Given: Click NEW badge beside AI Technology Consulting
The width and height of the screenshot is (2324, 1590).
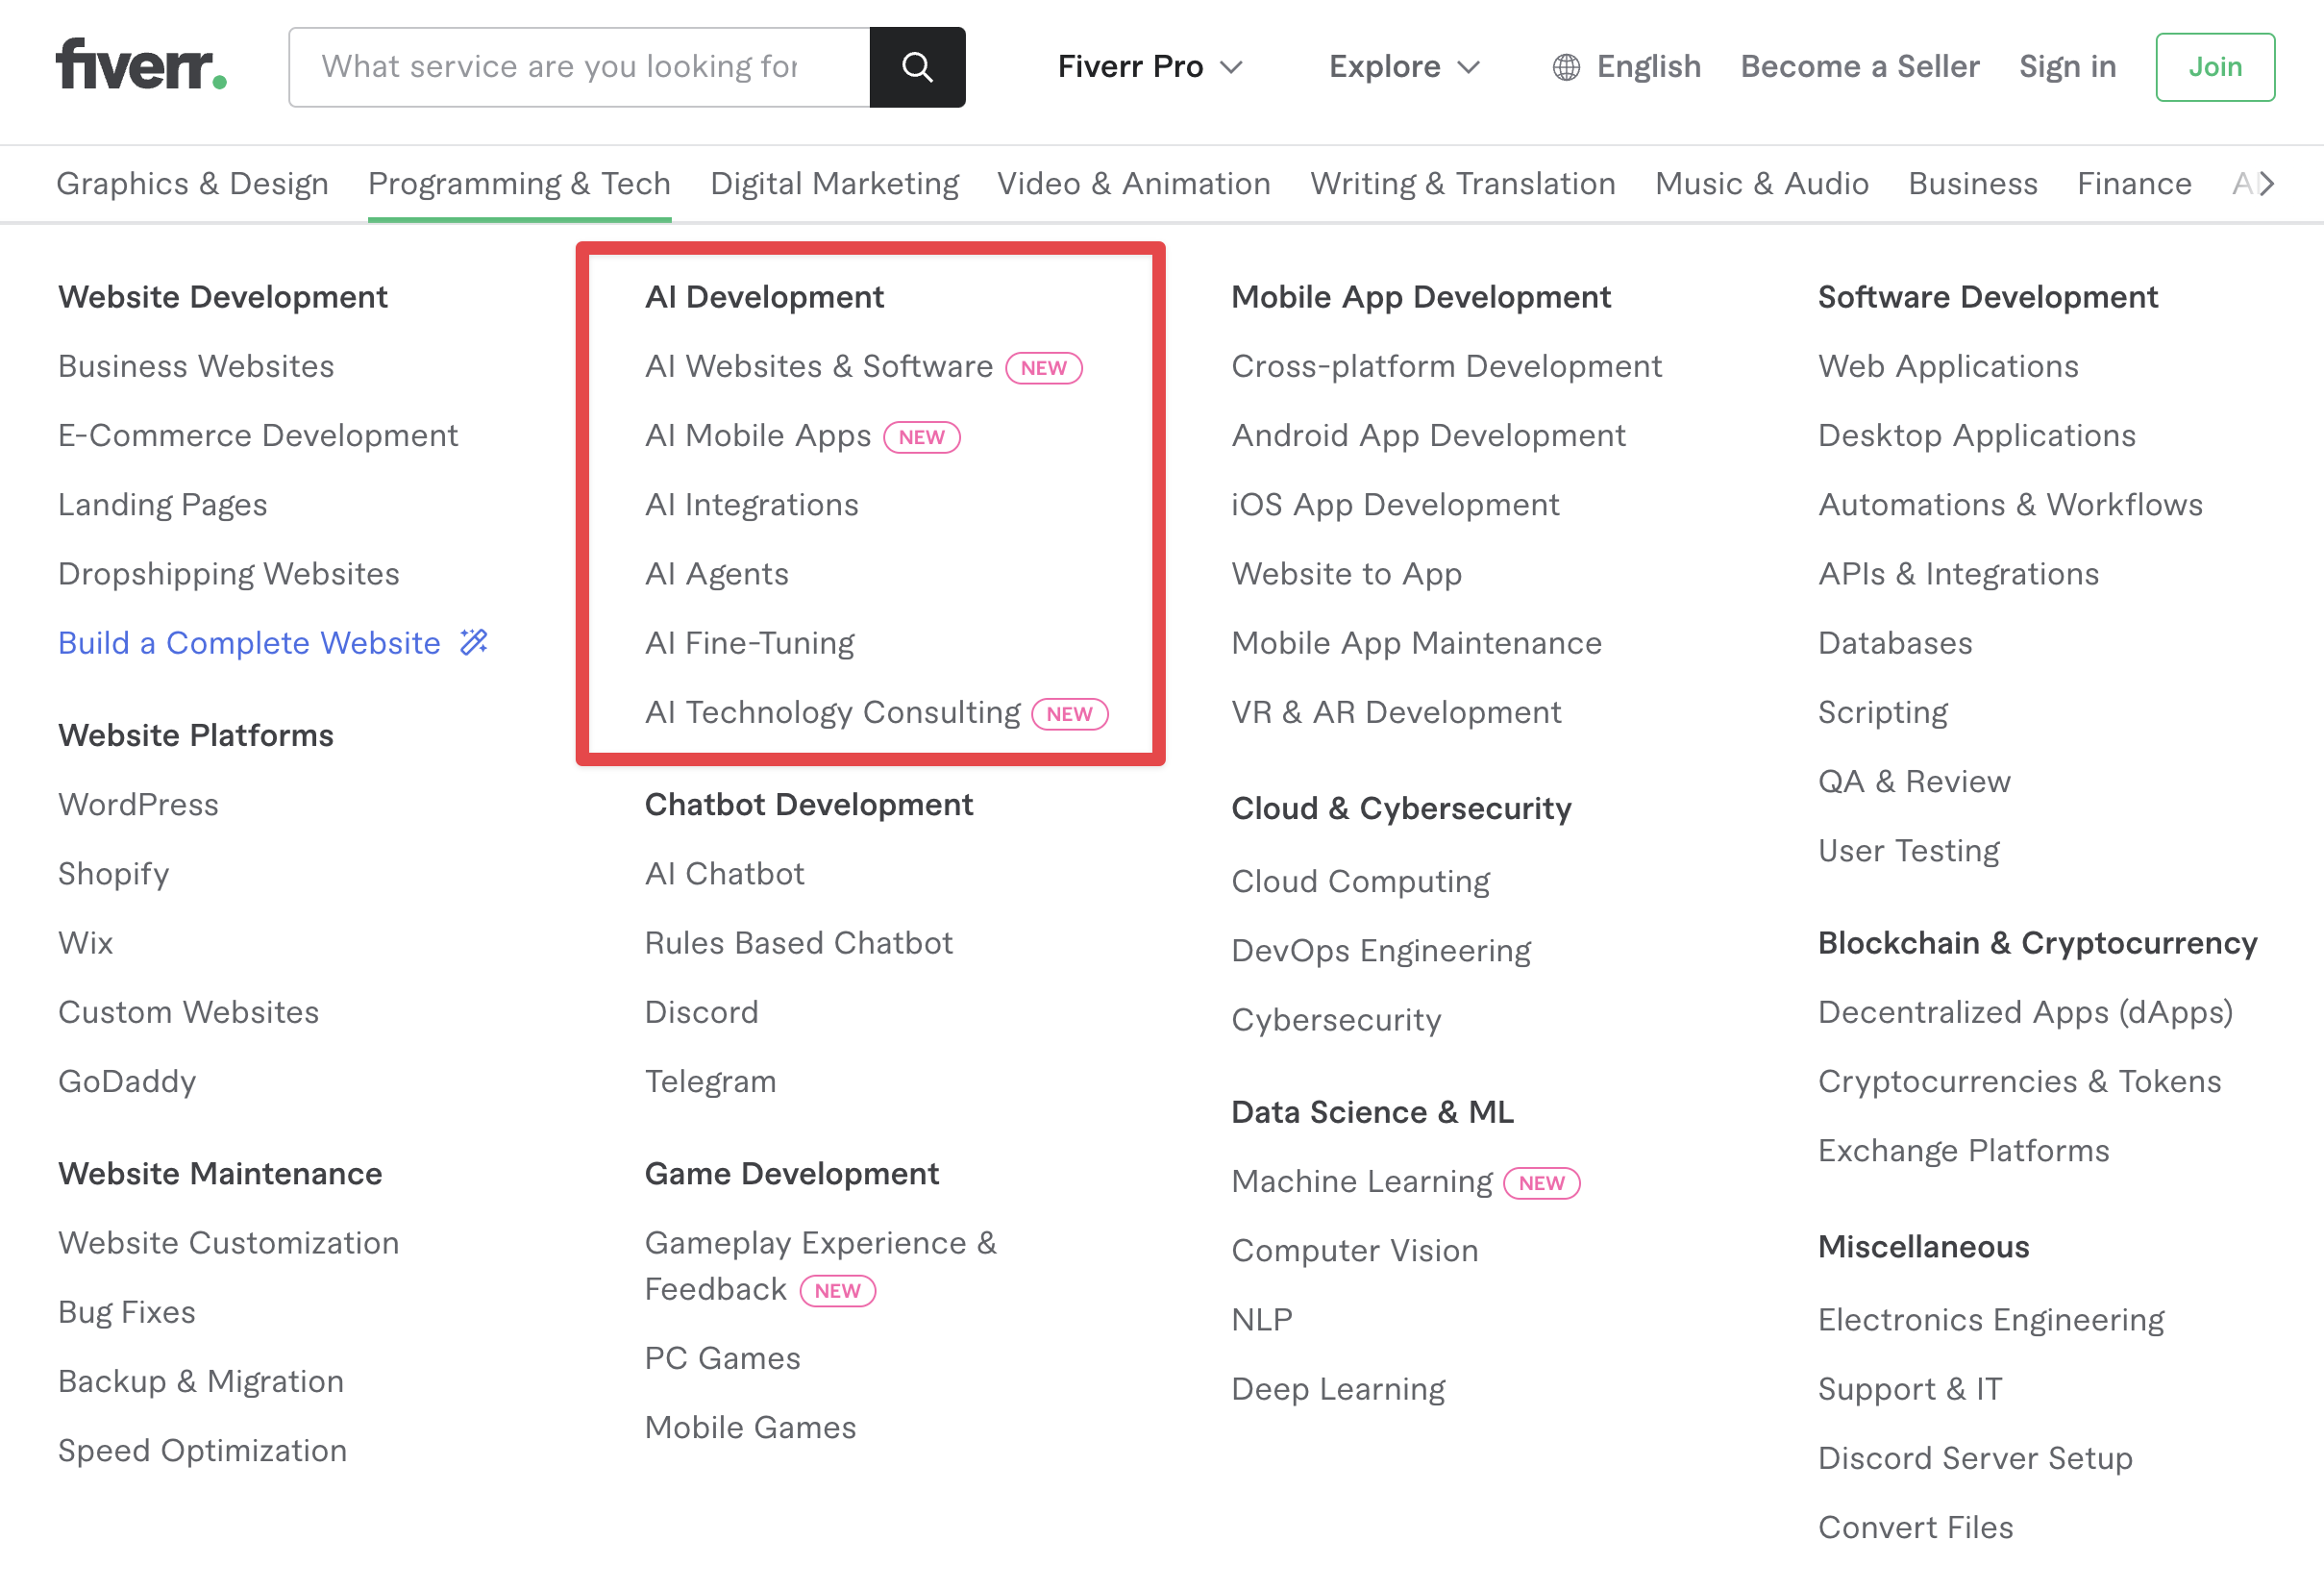Looking at the screenshot, I should click(x=1069, y=714).
